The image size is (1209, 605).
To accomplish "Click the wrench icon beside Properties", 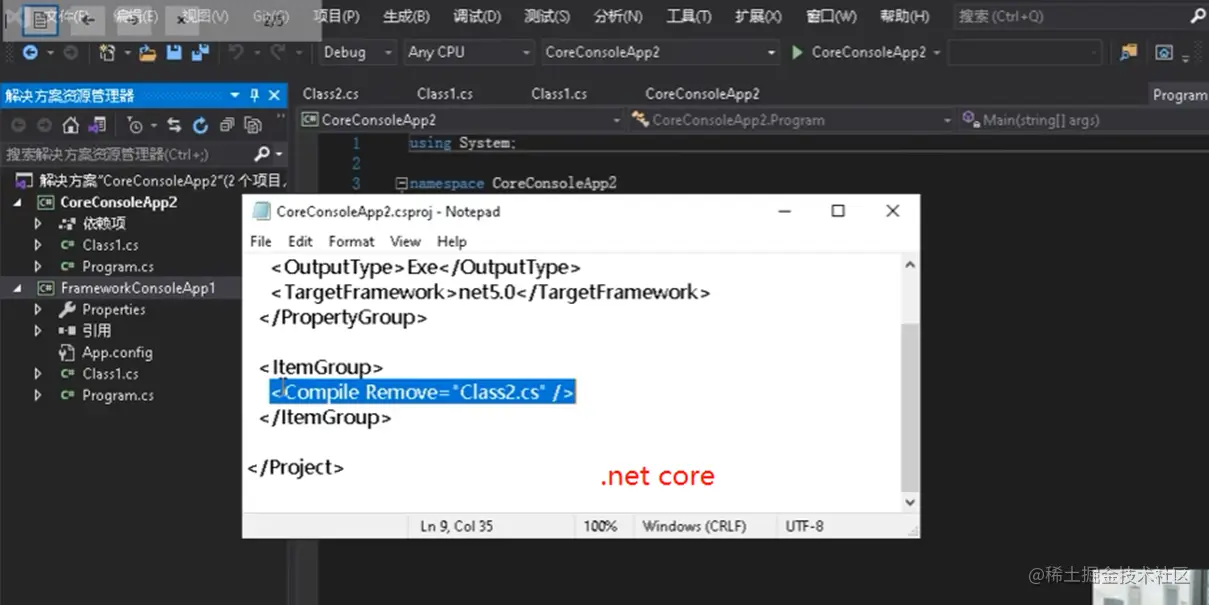I will (67, 309).
